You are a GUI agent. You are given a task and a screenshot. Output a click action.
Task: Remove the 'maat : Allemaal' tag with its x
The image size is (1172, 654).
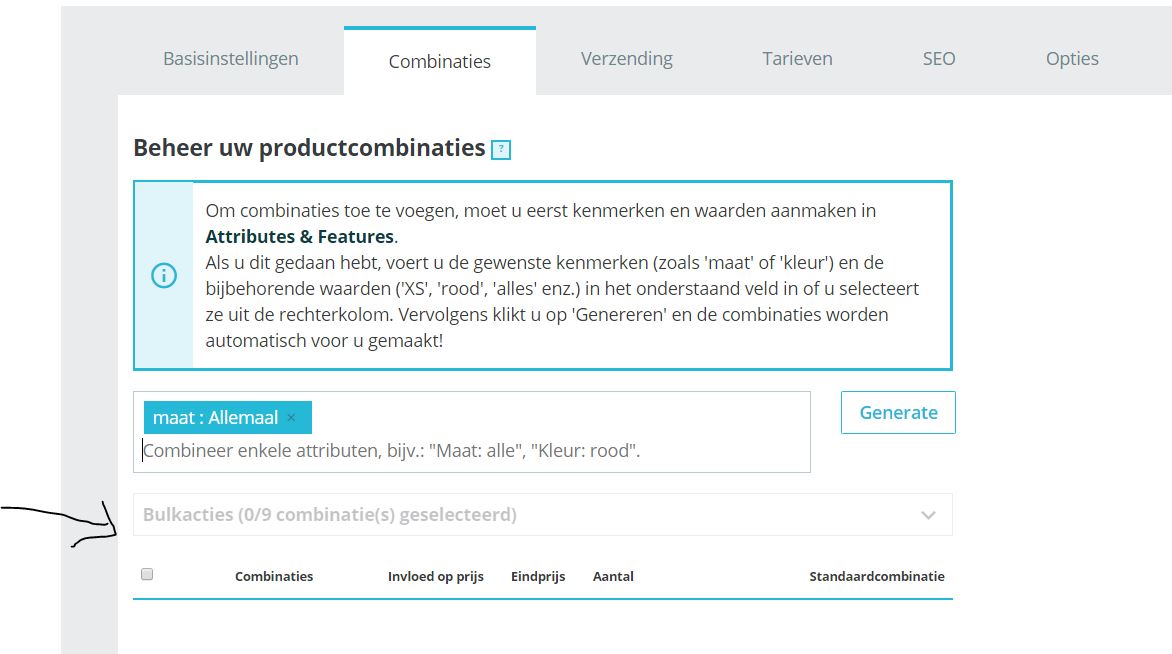(x=291, y=418)
